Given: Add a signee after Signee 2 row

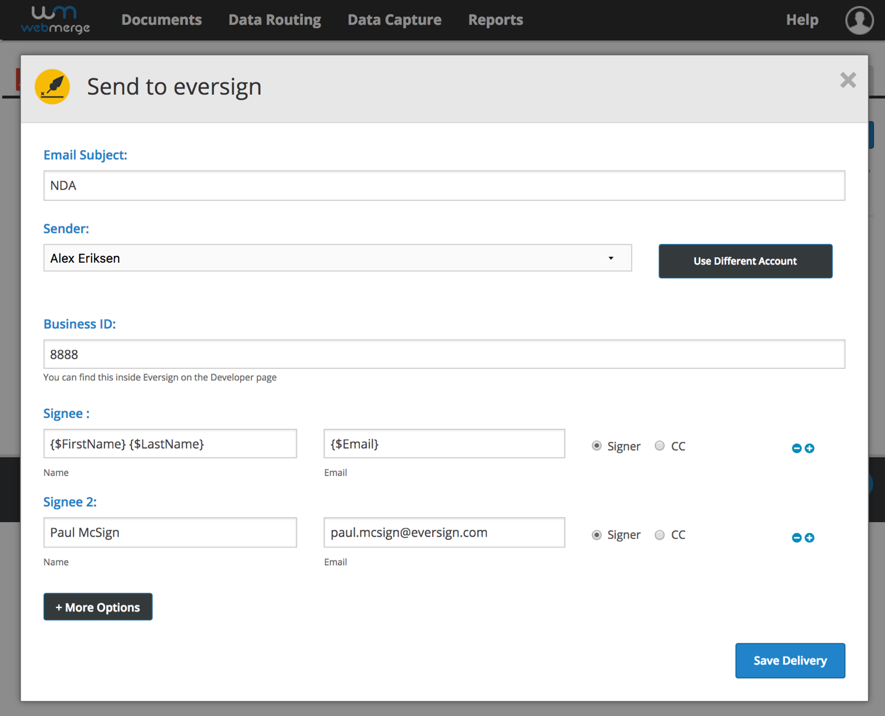Looking at the screenshot, I should tap(809, 538).
